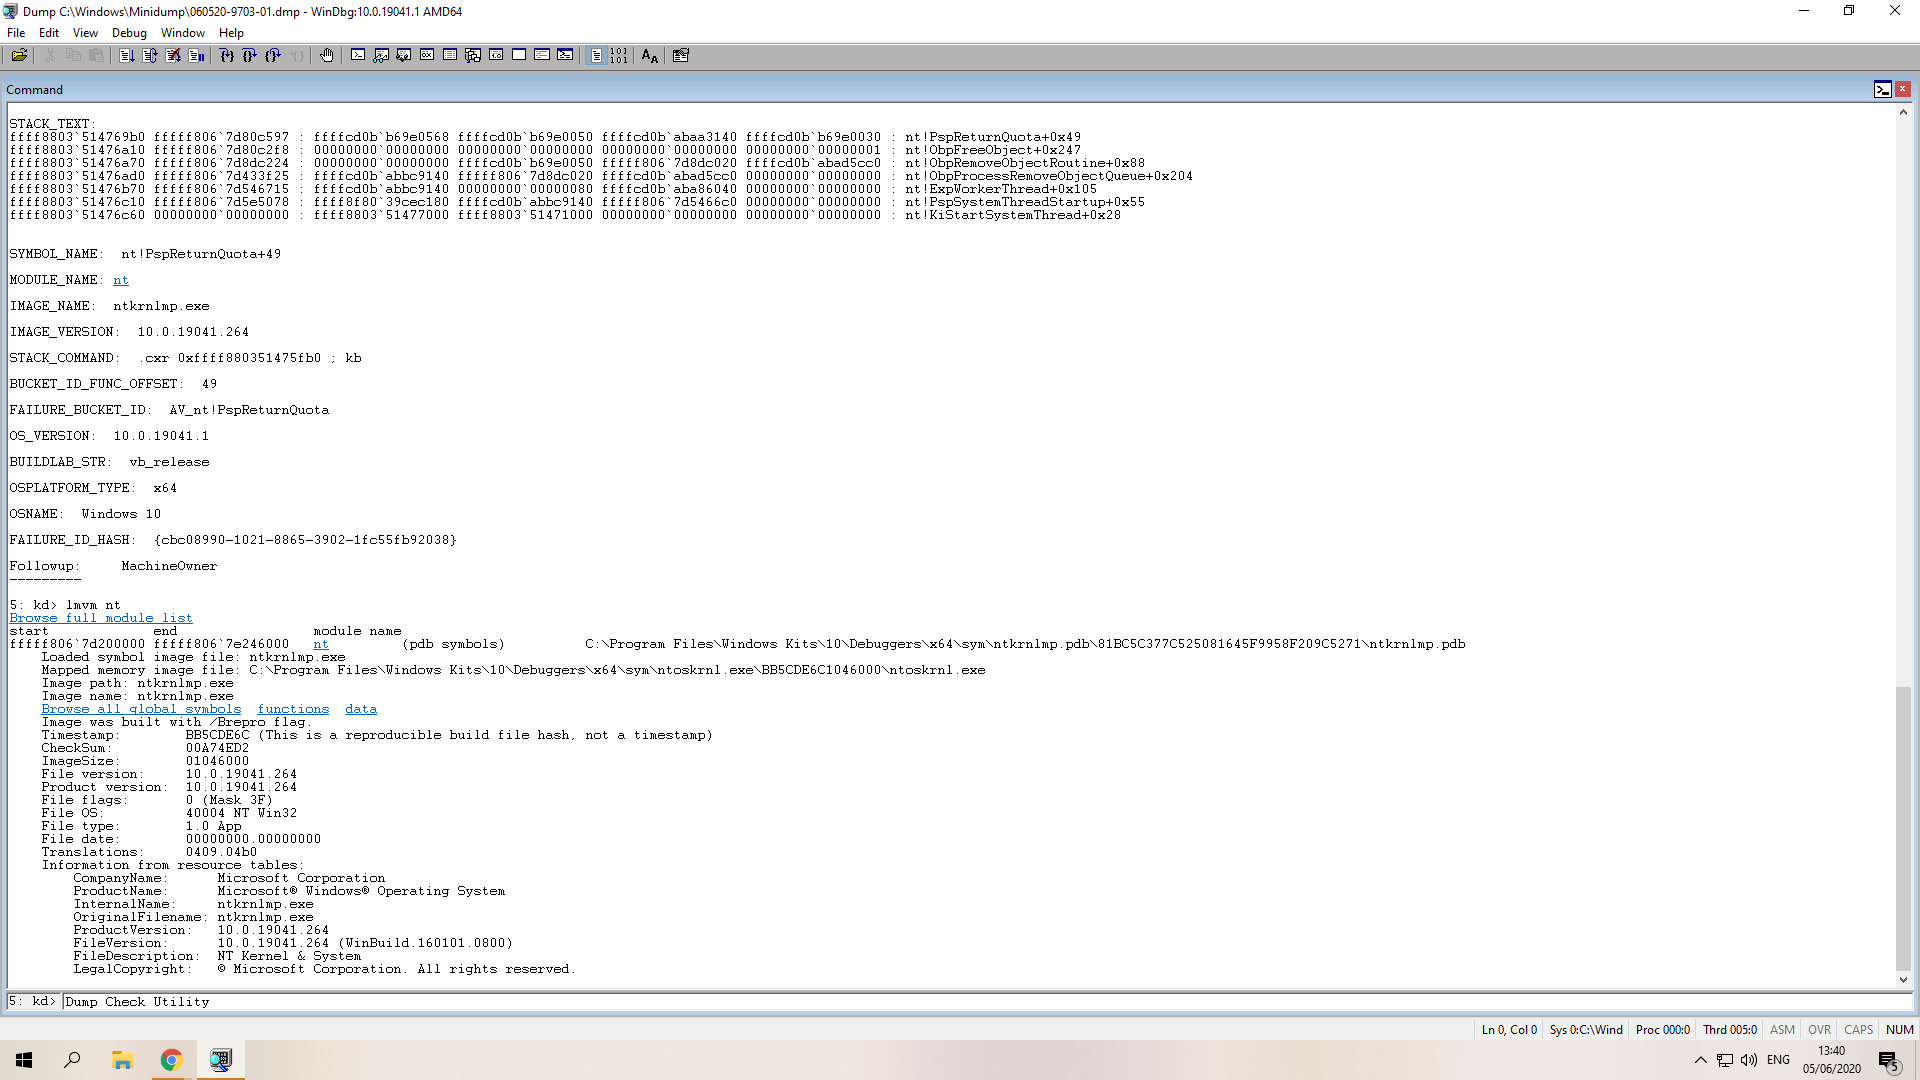Click the nt link in module list row
This screenshot has width=1920, height=1080.
pyautogui.click(x=321, y=644)
